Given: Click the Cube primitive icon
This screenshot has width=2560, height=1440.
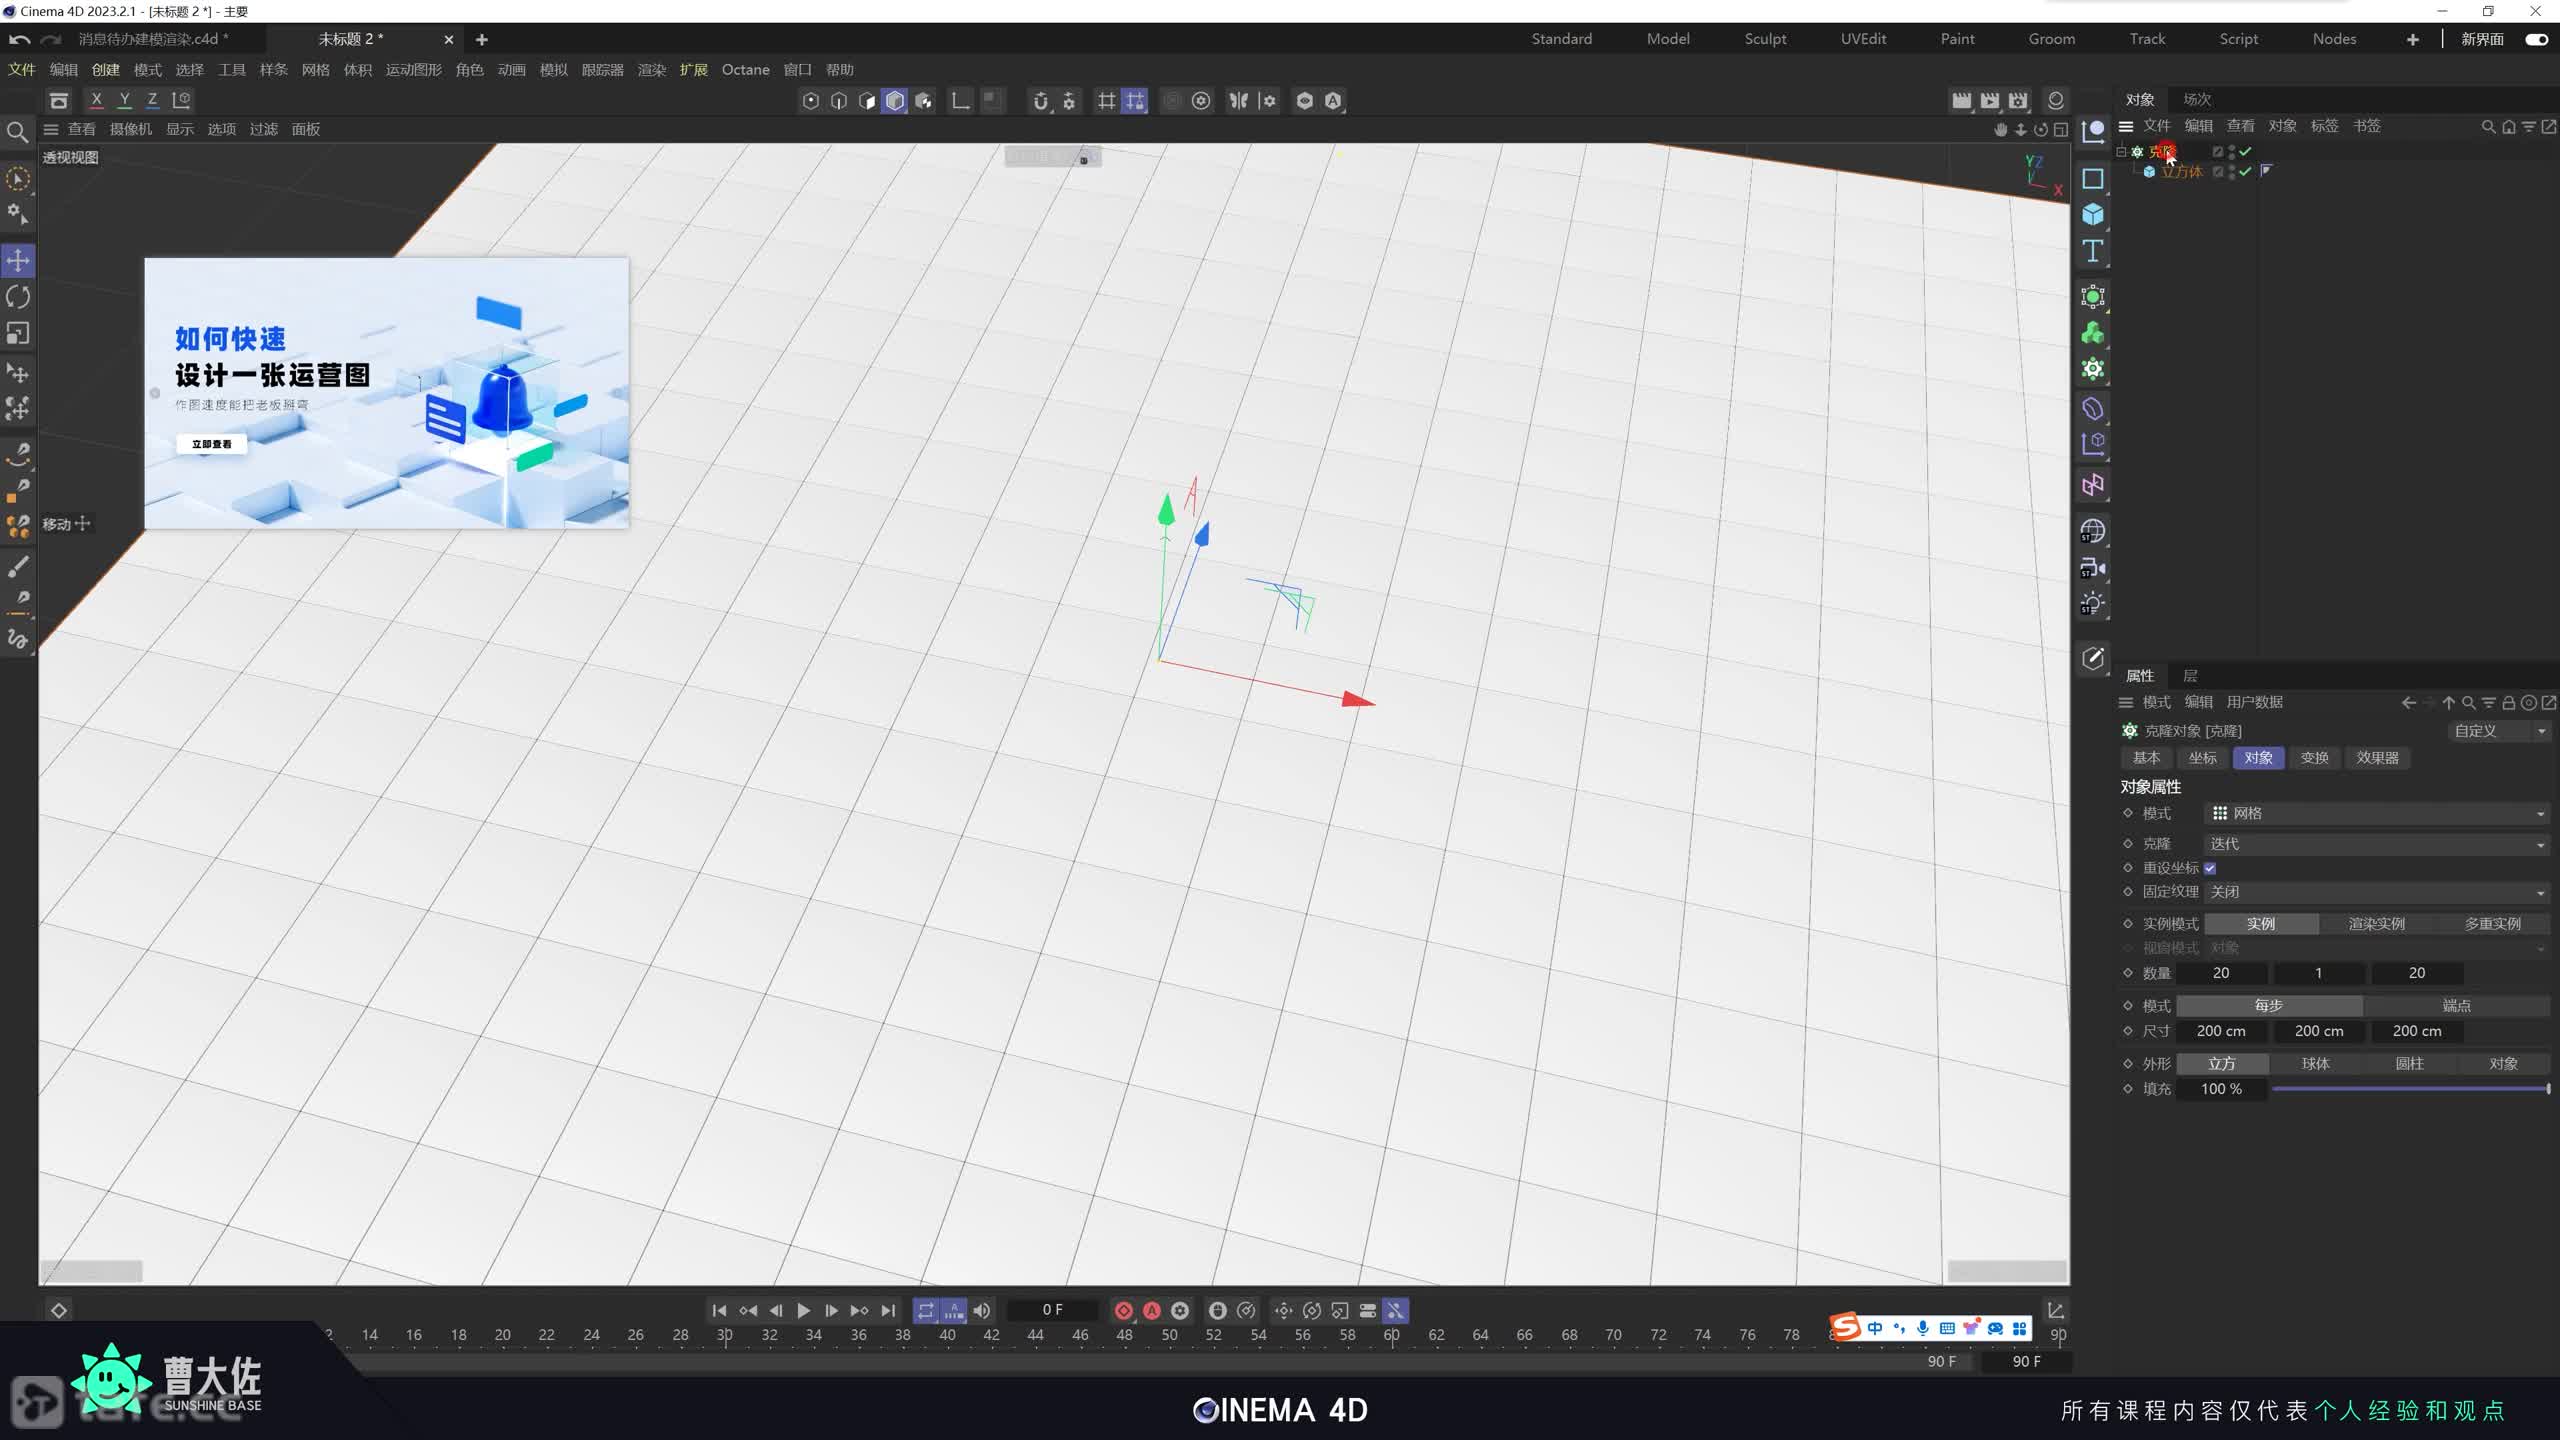Looking at the screenshot, I should pyautogui.click(x=2092, y=215).
